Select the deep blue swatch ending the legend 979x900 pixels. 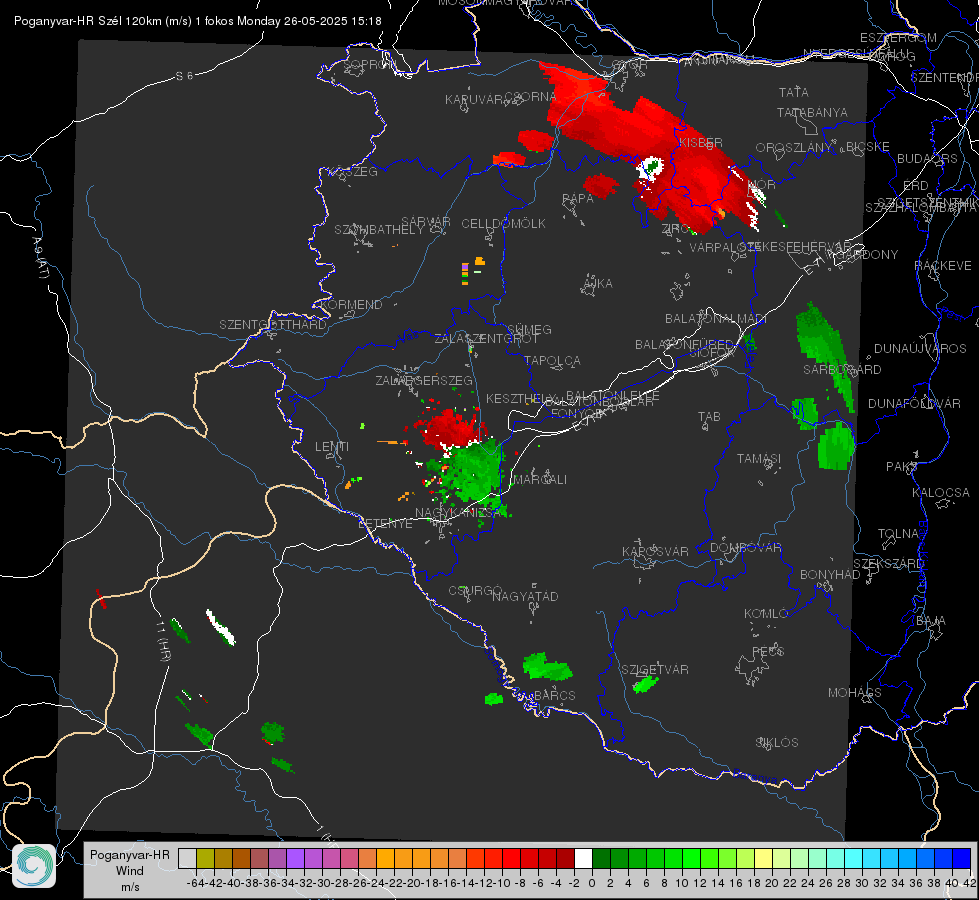point(962,858)
